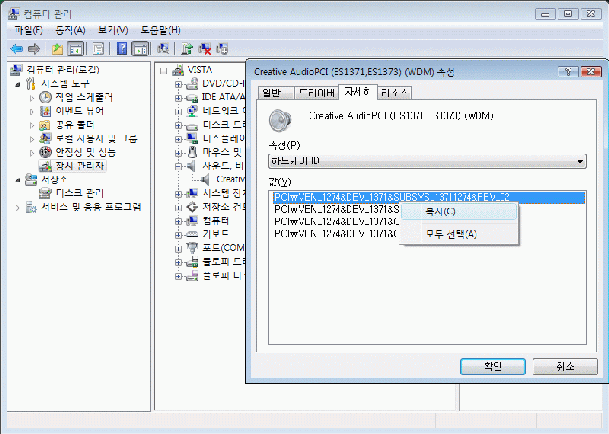Toggle the Show/Hide Console Tree toolbar icon
Image resolution: width=609 pixels, height=434 pixels.
pyautogui.click(x=76, y=49)
